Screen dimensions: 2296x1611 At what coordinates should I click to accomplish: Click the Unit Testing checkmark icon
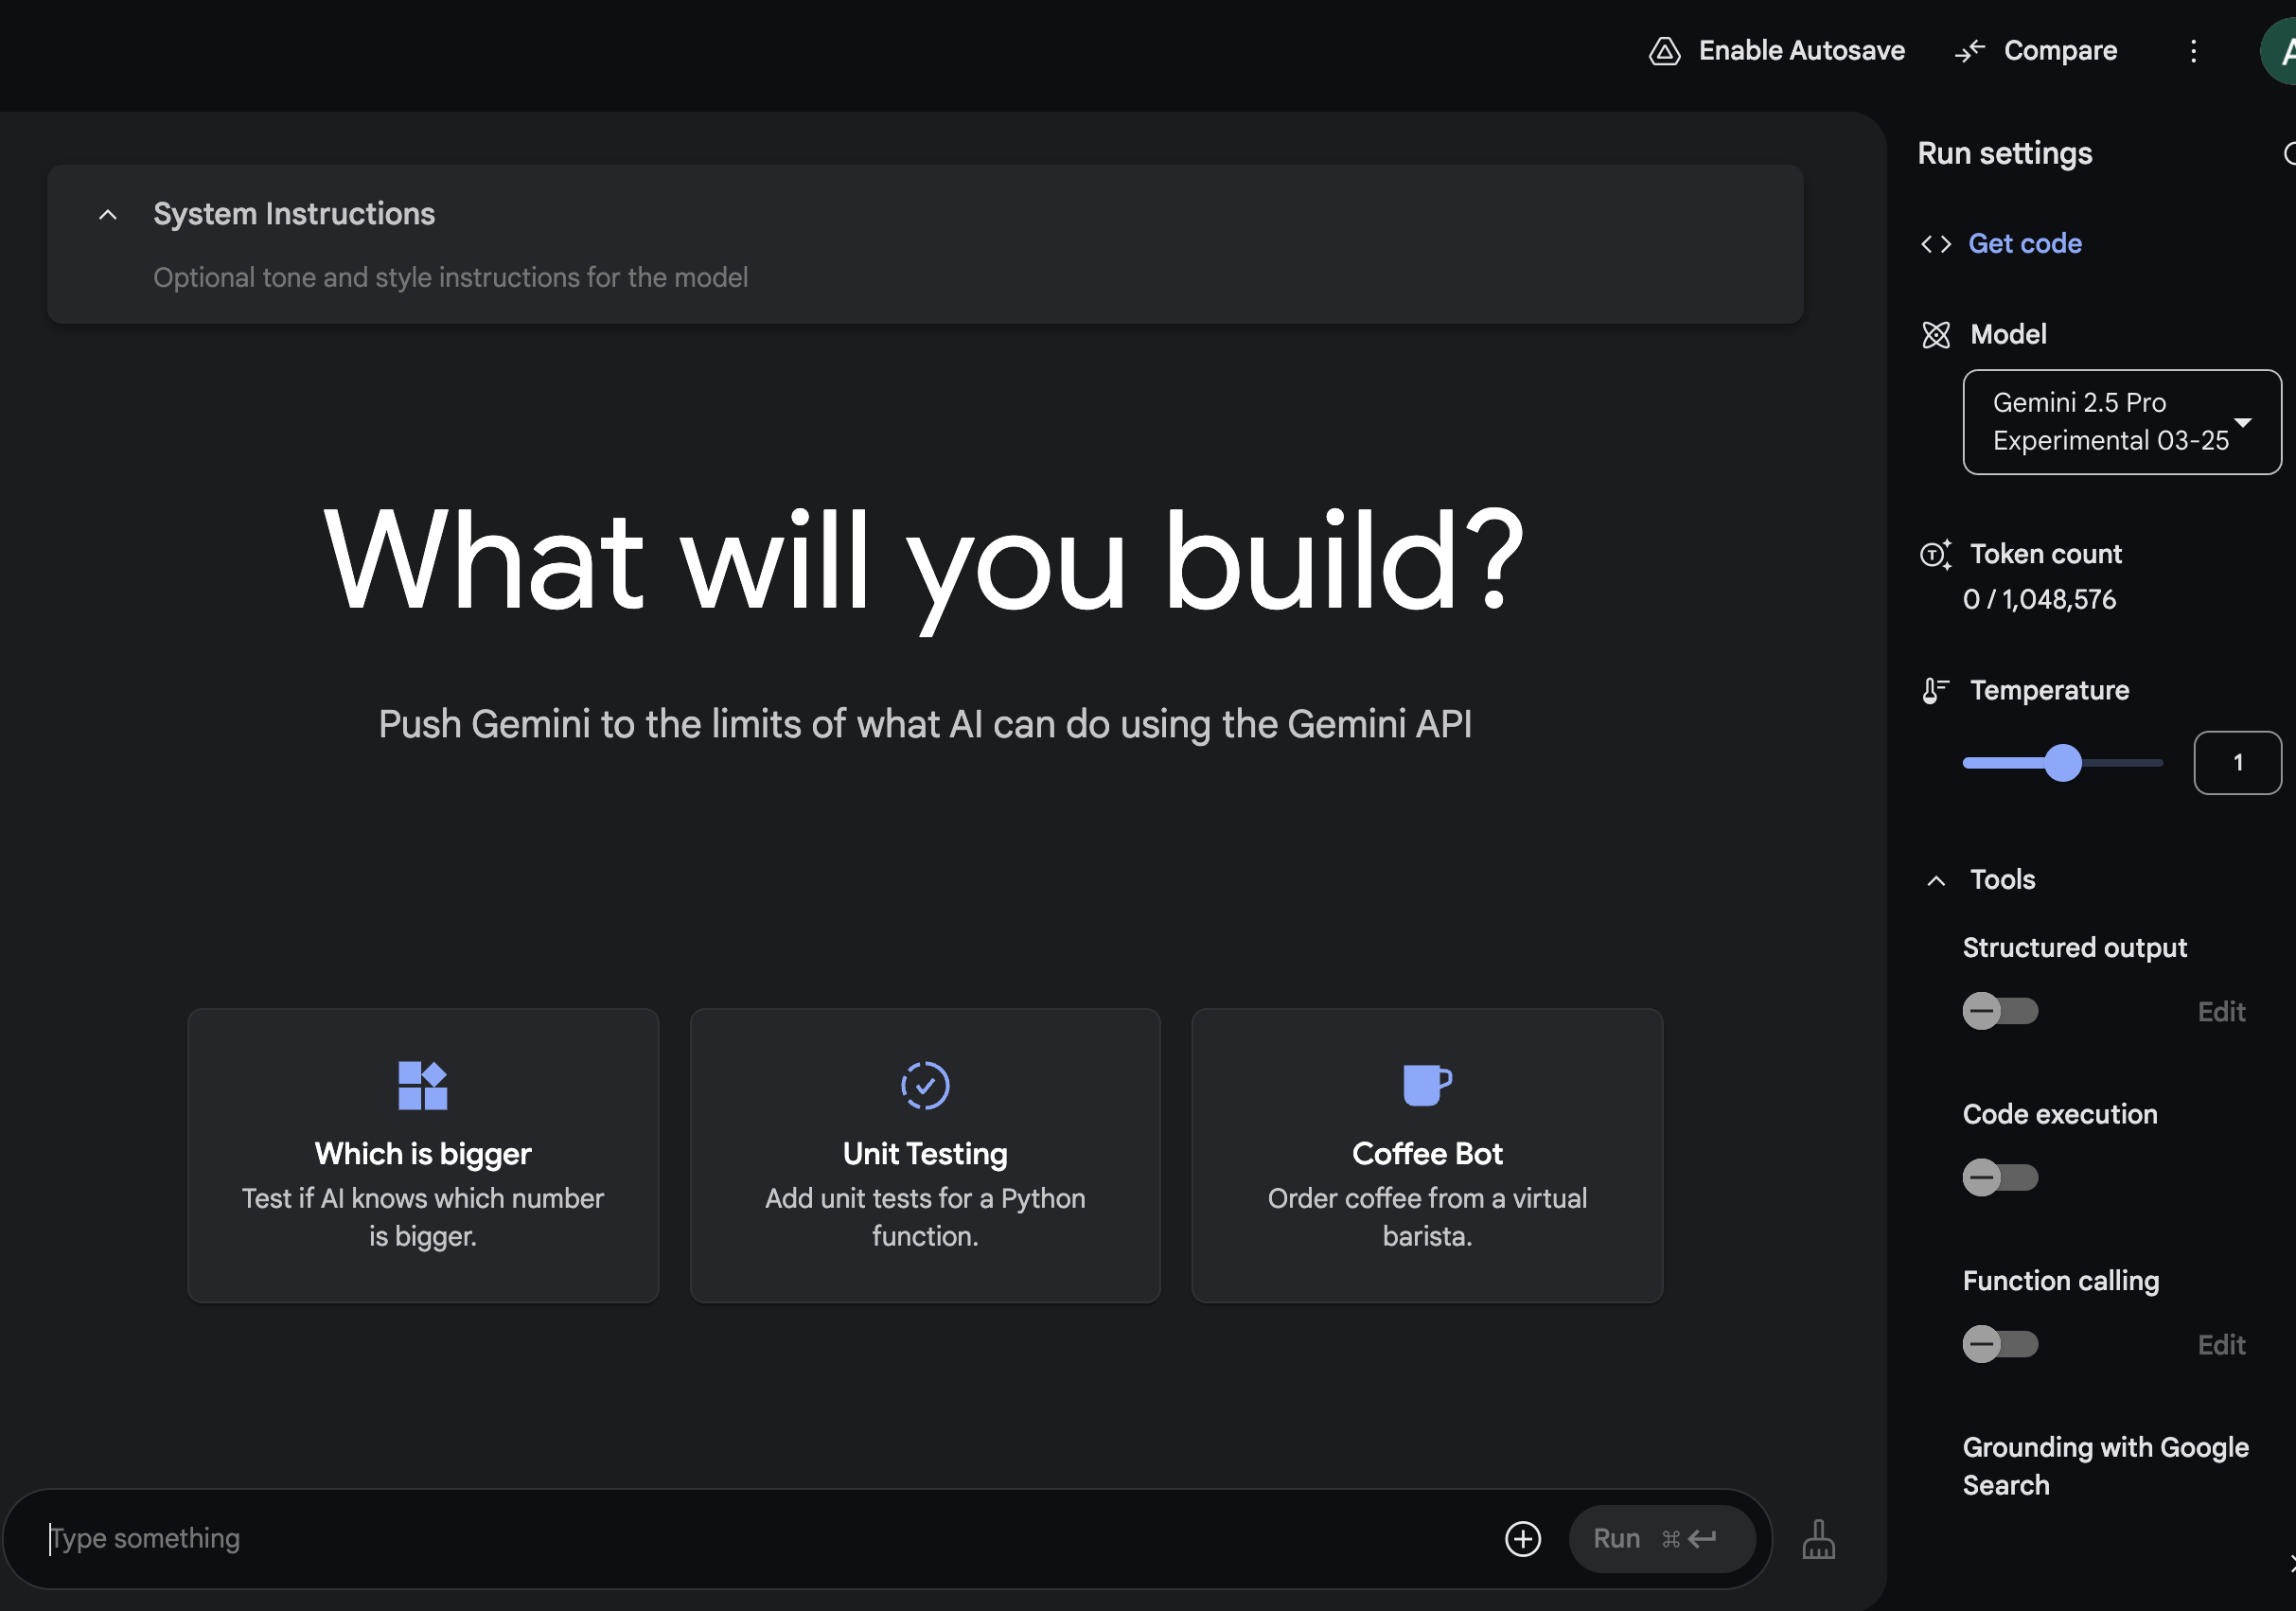click(925, 1085)
